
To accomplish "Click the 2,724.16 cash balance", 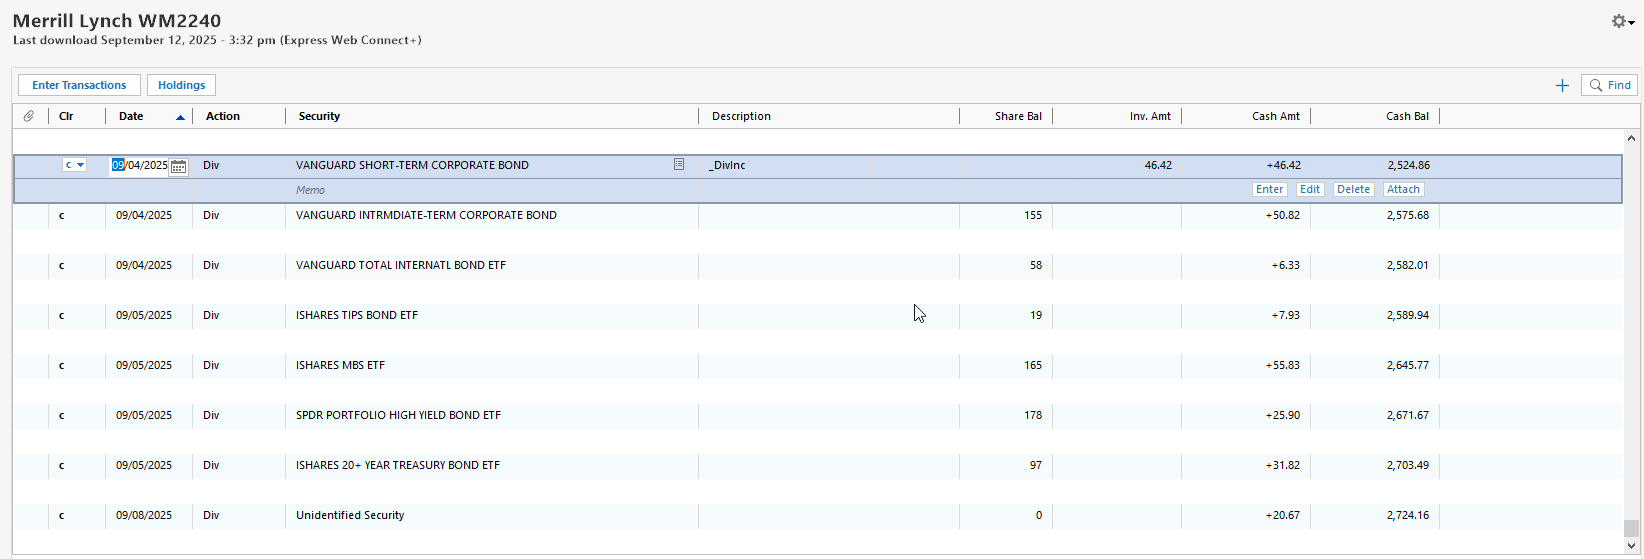I will pos(1408,515).
